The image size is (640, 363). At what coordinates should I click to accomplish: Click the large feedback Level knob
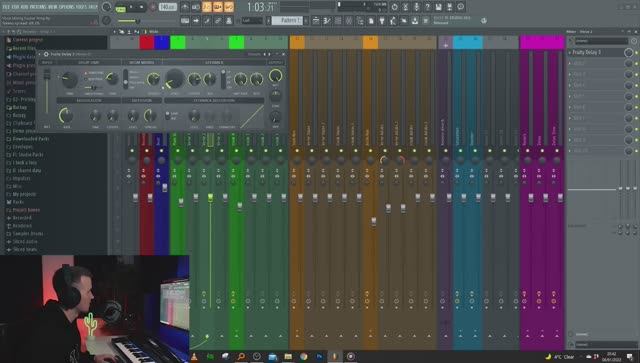point(175,78)
